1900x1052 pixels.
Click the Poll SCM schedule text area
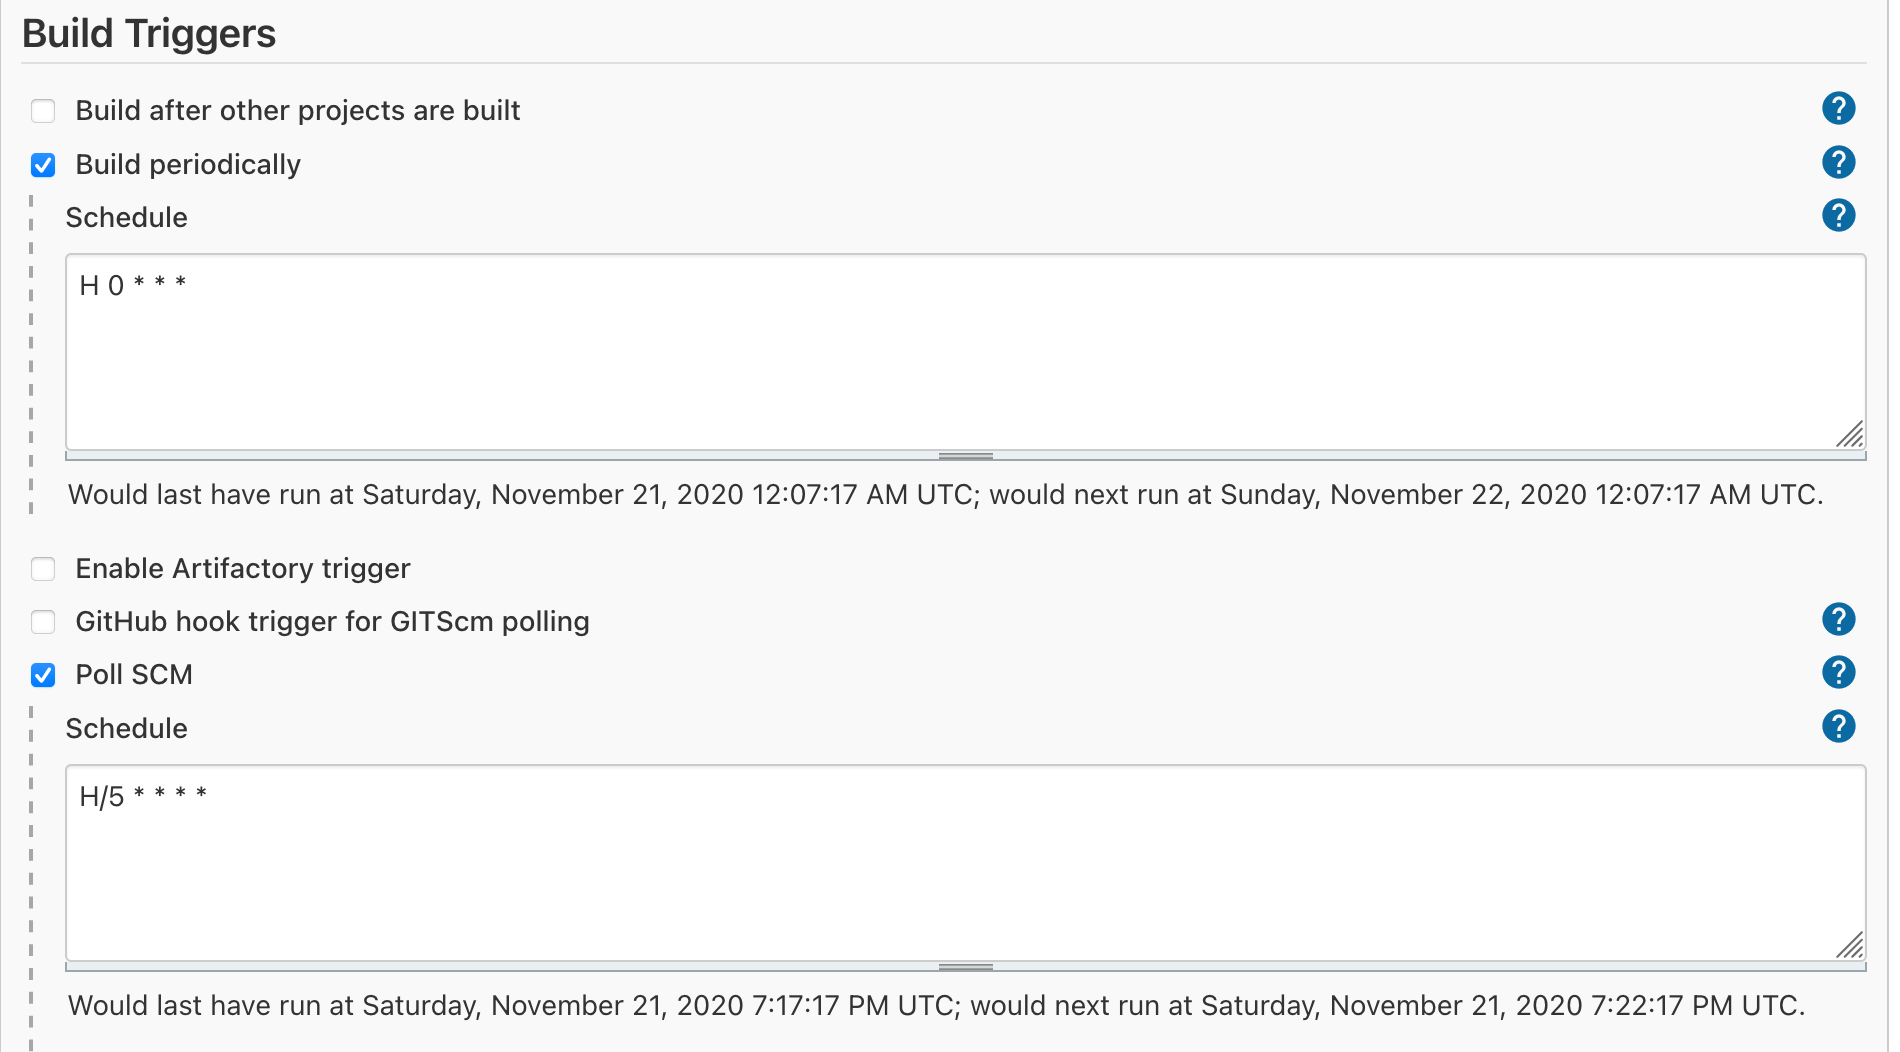965,863
